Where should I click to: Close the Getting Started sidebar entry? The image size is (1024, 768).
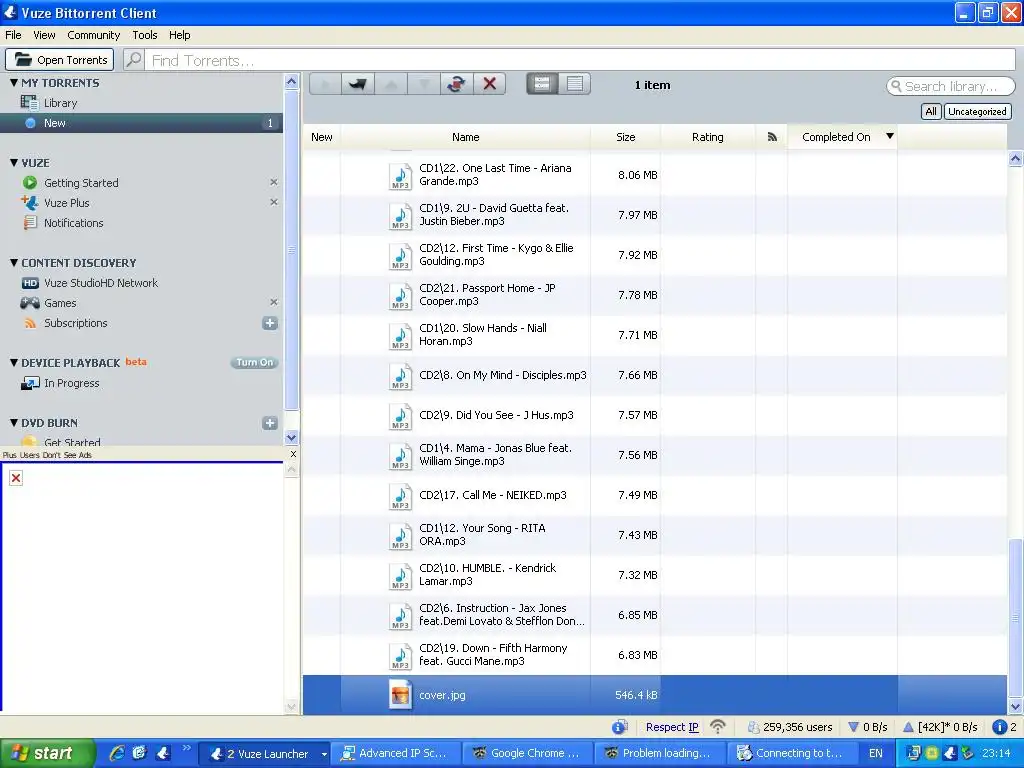point(274,182)
